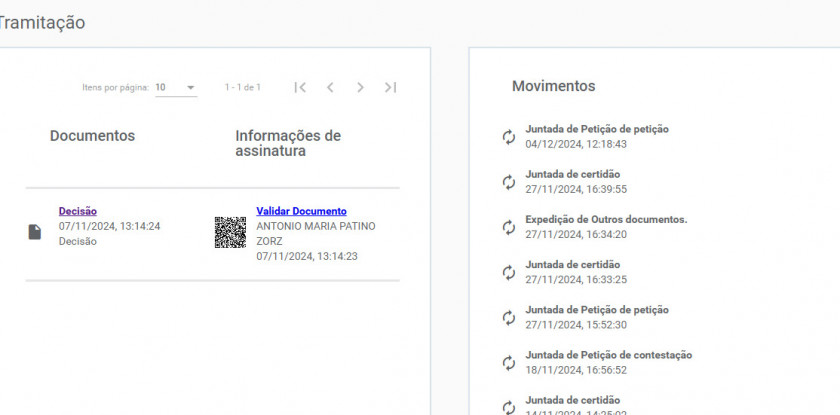Click icon for Petição de petição 15:52:30
The image size is (840, 415).
click(x=509, y=317)
